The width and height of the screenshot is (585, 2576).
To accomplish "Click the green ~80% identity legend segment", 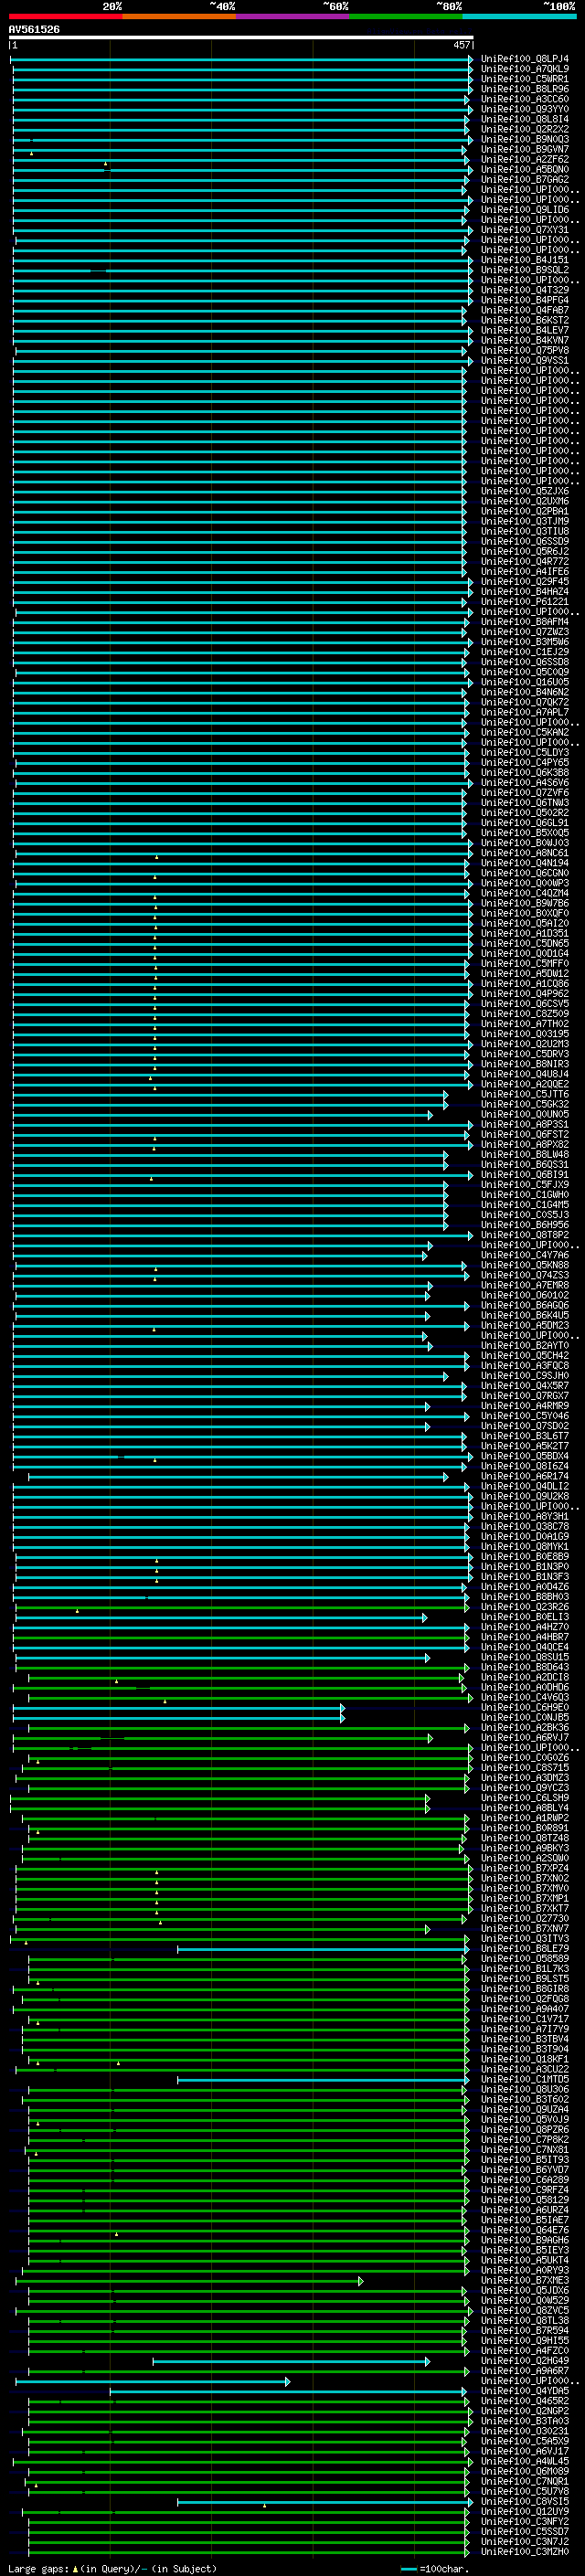I will (406, 16).
